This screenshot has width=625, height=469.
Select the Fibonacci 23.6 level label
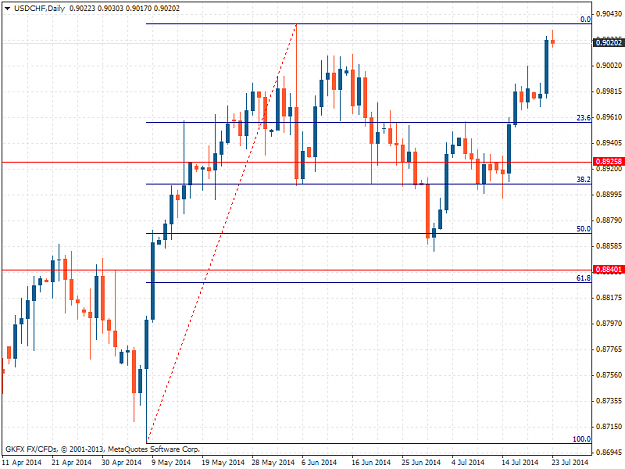click(584, 118)
